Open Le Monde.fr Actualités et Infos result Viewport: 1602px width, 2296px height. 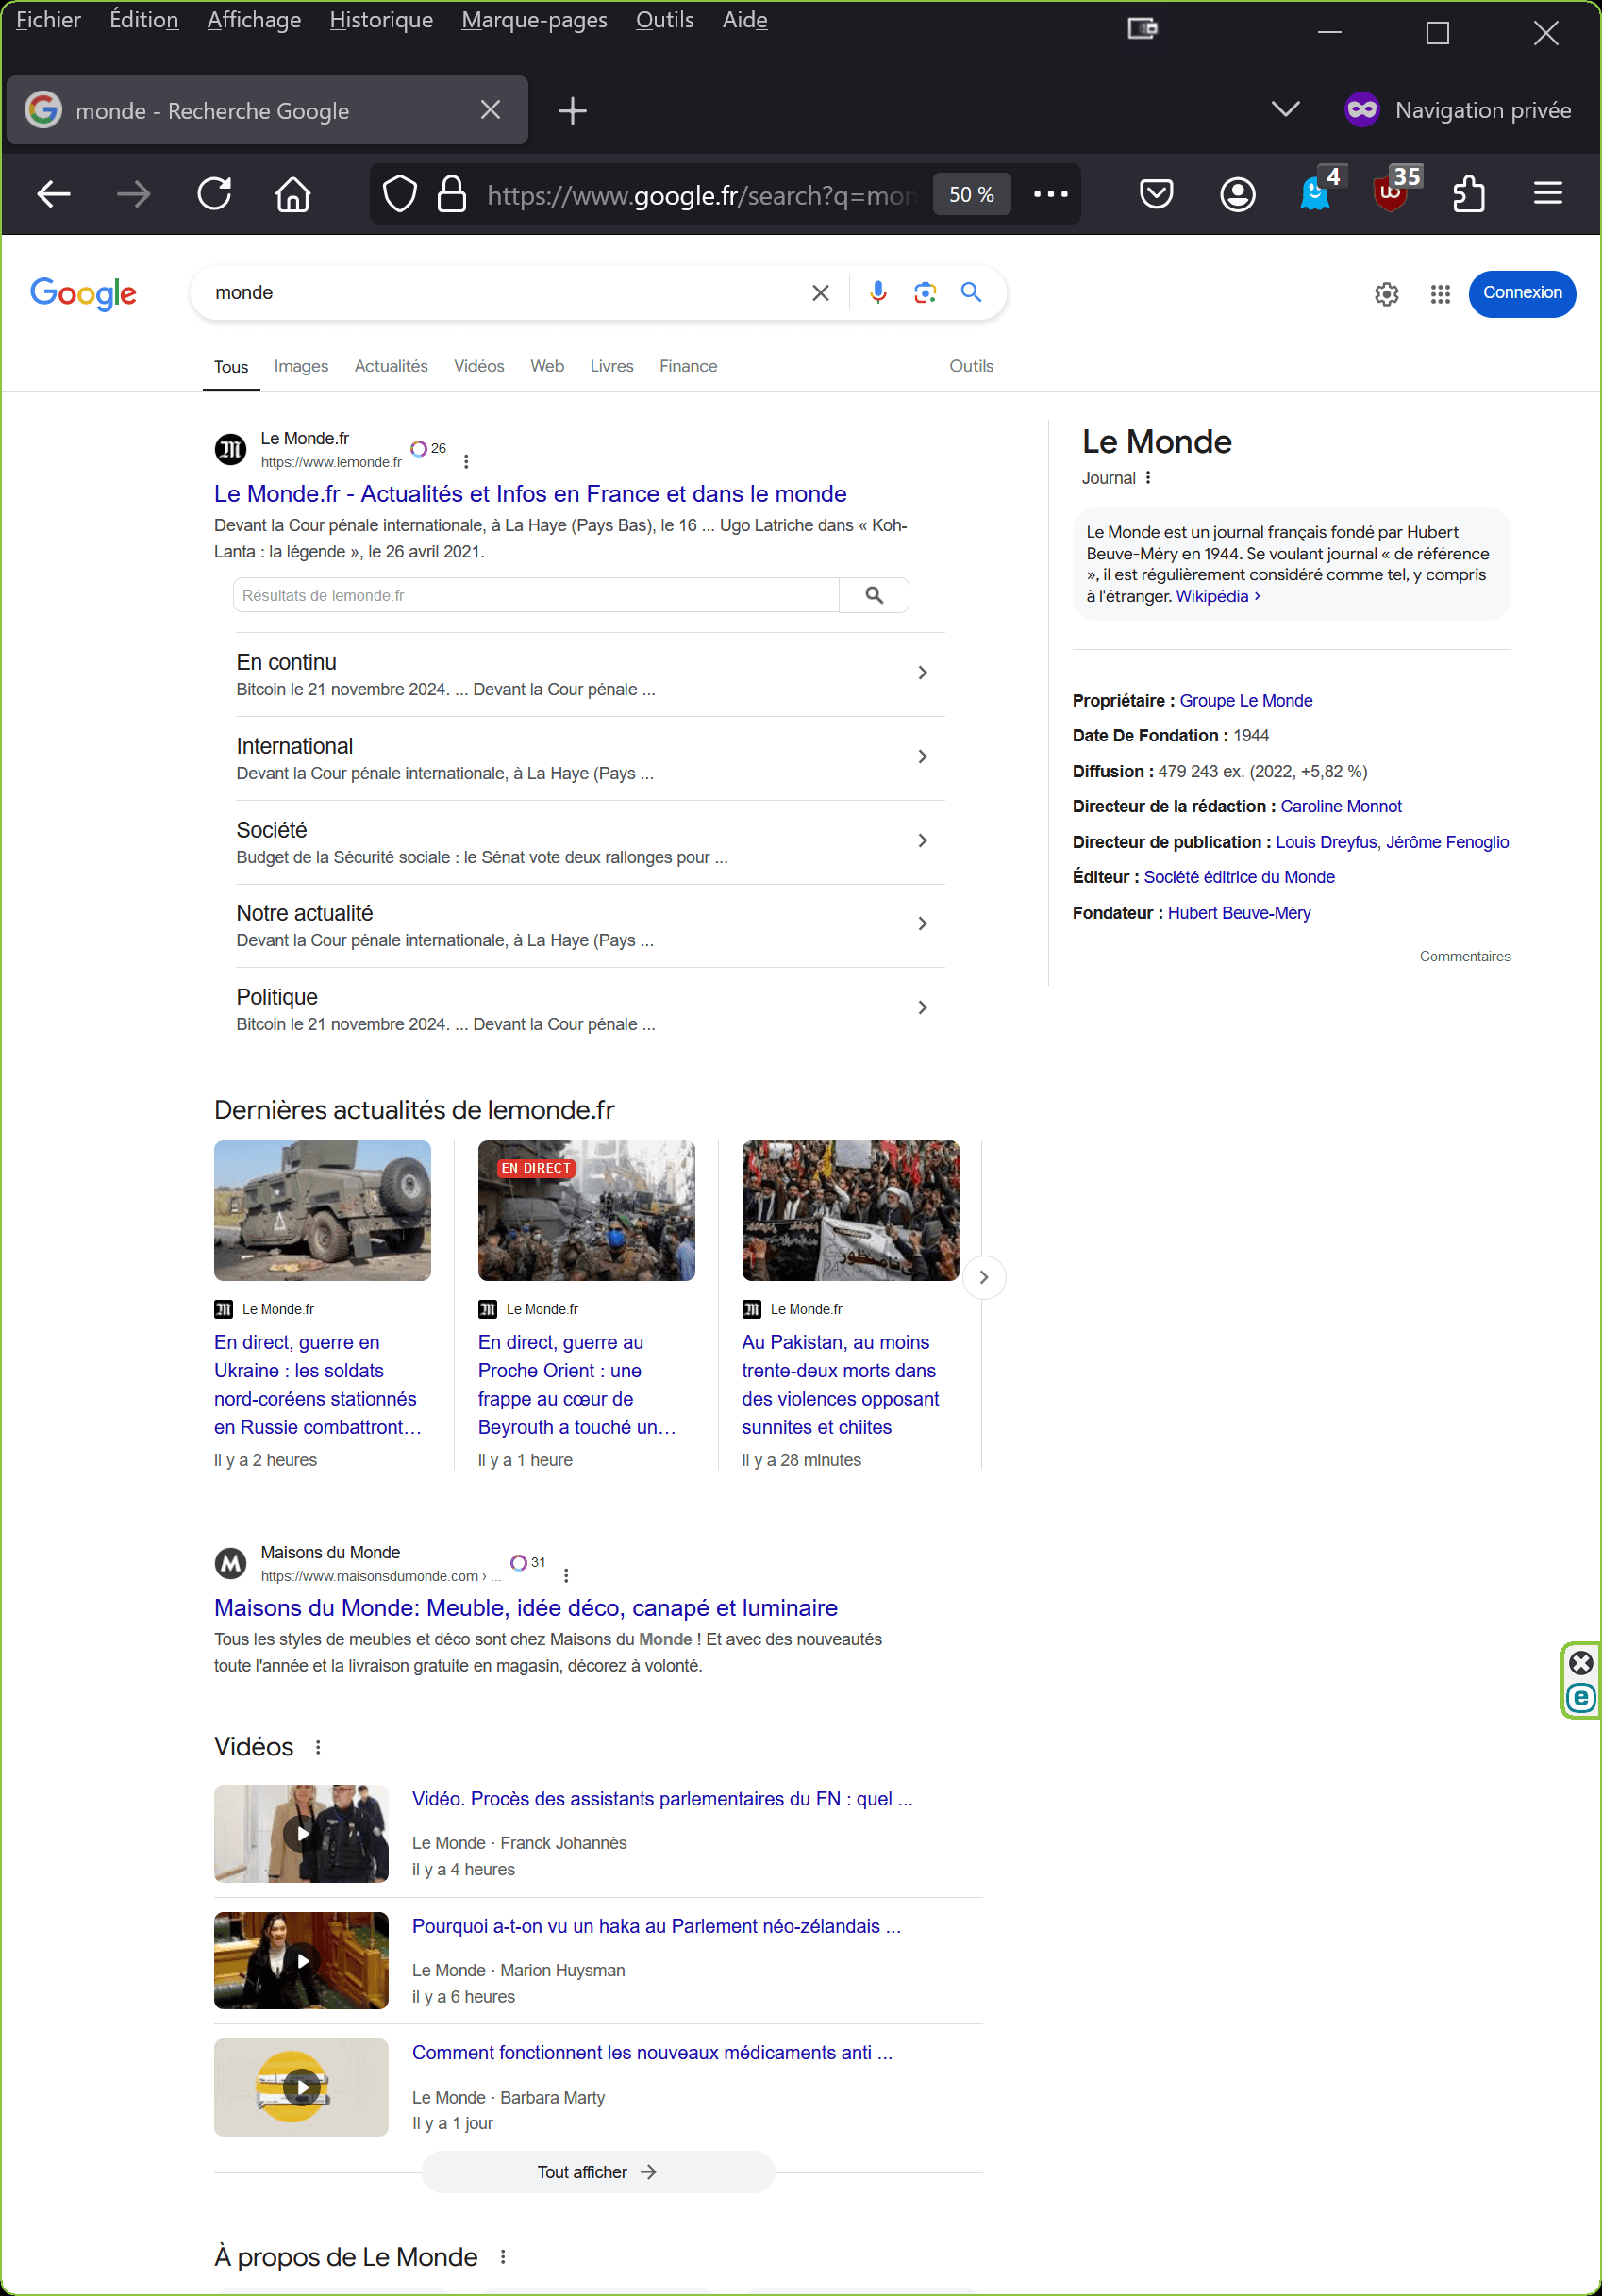click(530, 494)
